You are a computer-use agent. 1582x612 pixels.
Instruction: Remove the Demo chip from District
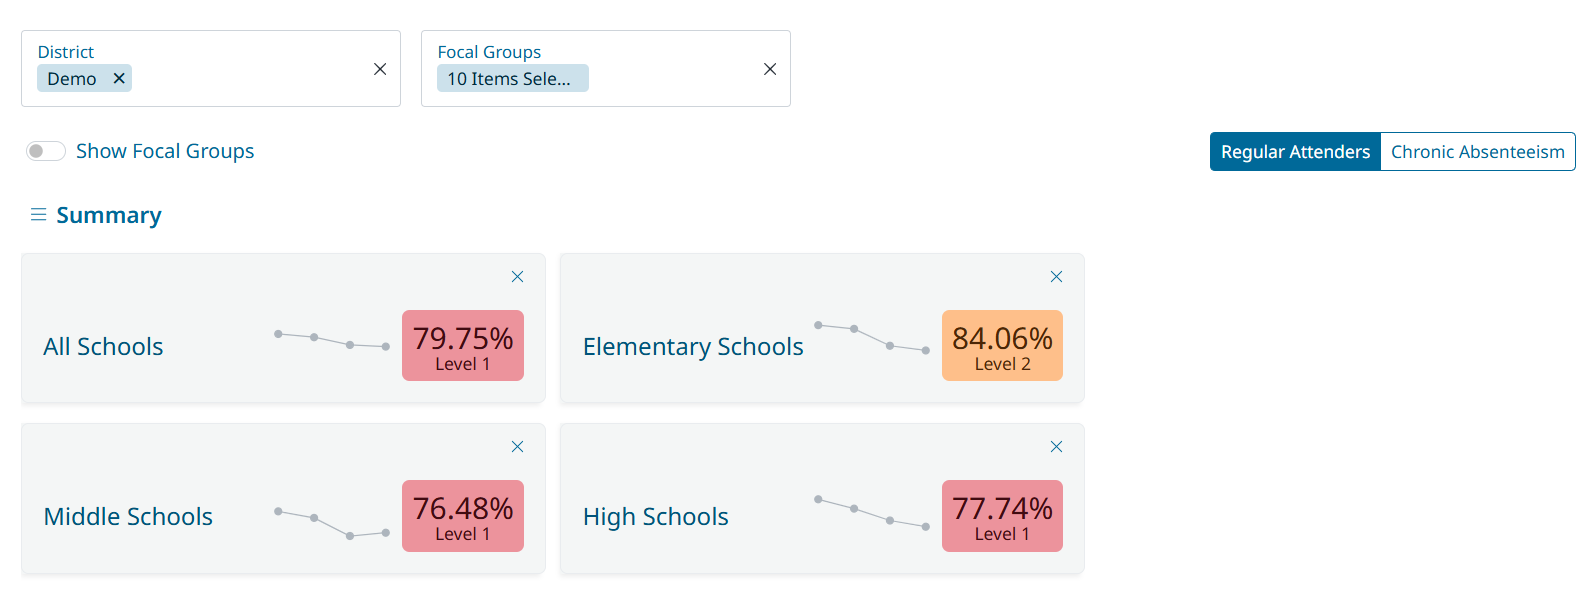(119, 78)
